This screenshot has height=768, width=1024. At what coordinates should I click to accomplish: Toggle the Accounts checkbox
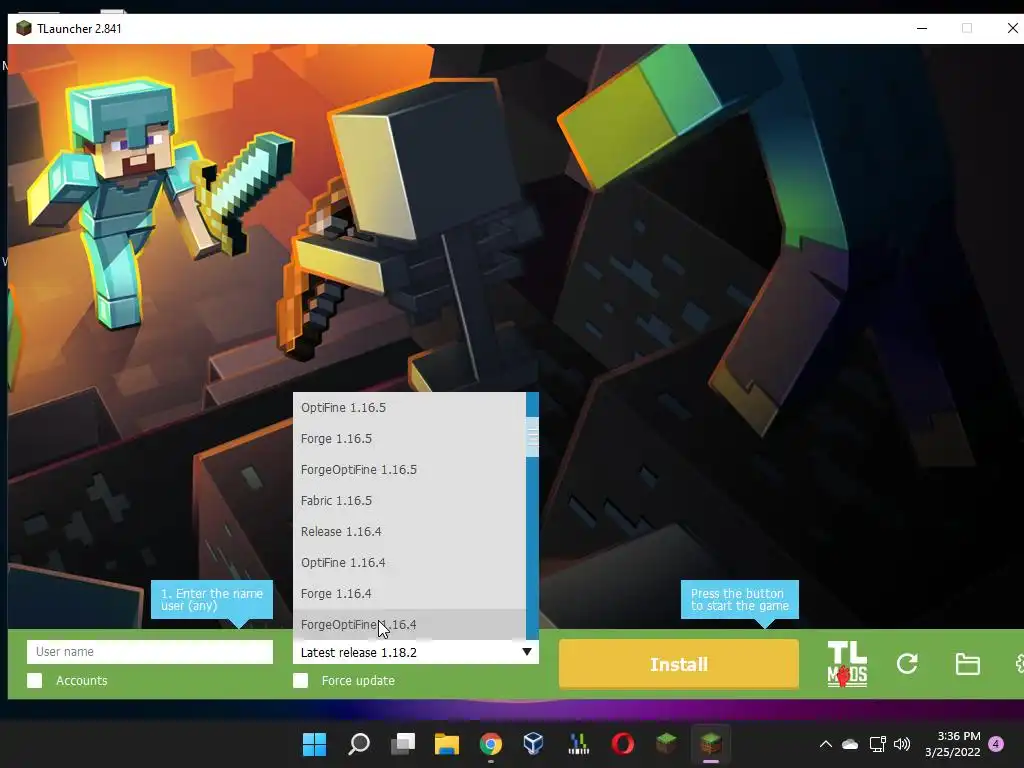coord(35,680)
